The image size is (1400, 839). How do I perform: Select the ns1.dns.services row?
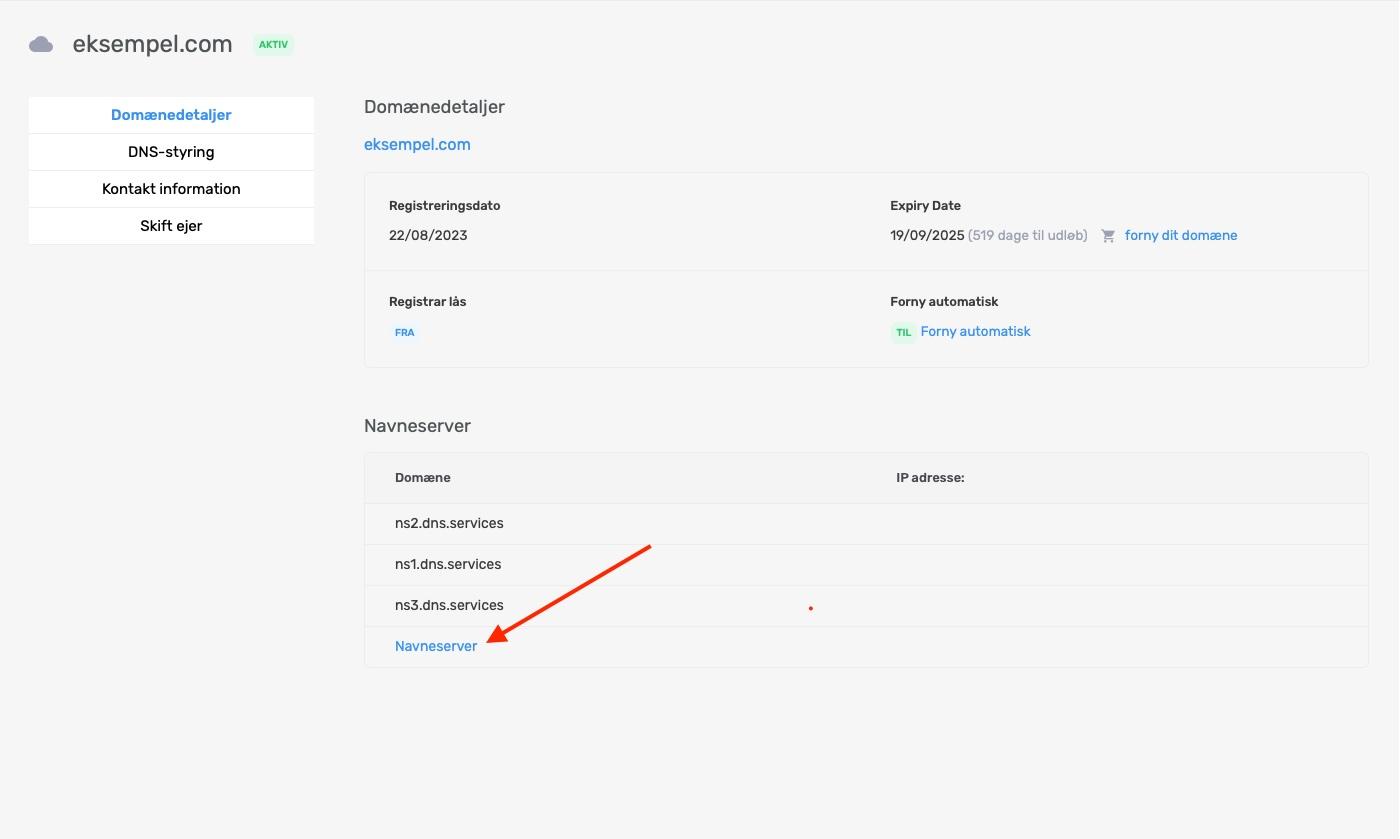tap(866, 564)
